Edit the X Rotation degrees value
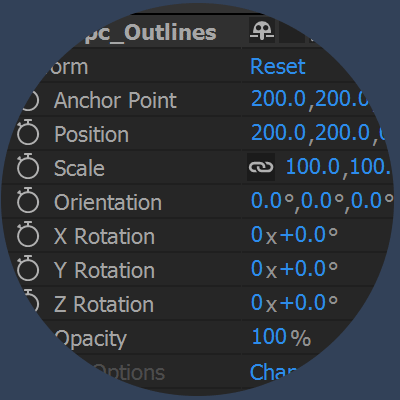 309,234
